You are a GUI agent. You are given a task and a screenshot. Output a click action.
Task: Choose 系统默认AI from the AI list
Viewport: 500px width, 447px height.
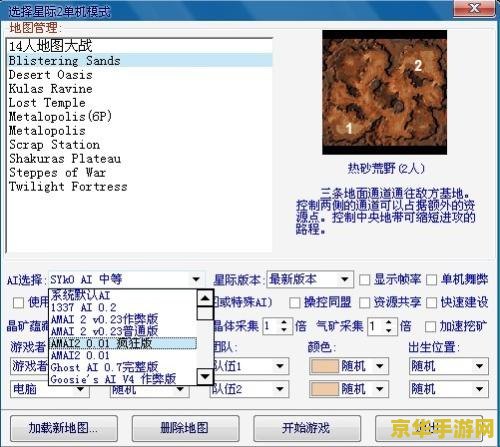(x=123, y=295)
